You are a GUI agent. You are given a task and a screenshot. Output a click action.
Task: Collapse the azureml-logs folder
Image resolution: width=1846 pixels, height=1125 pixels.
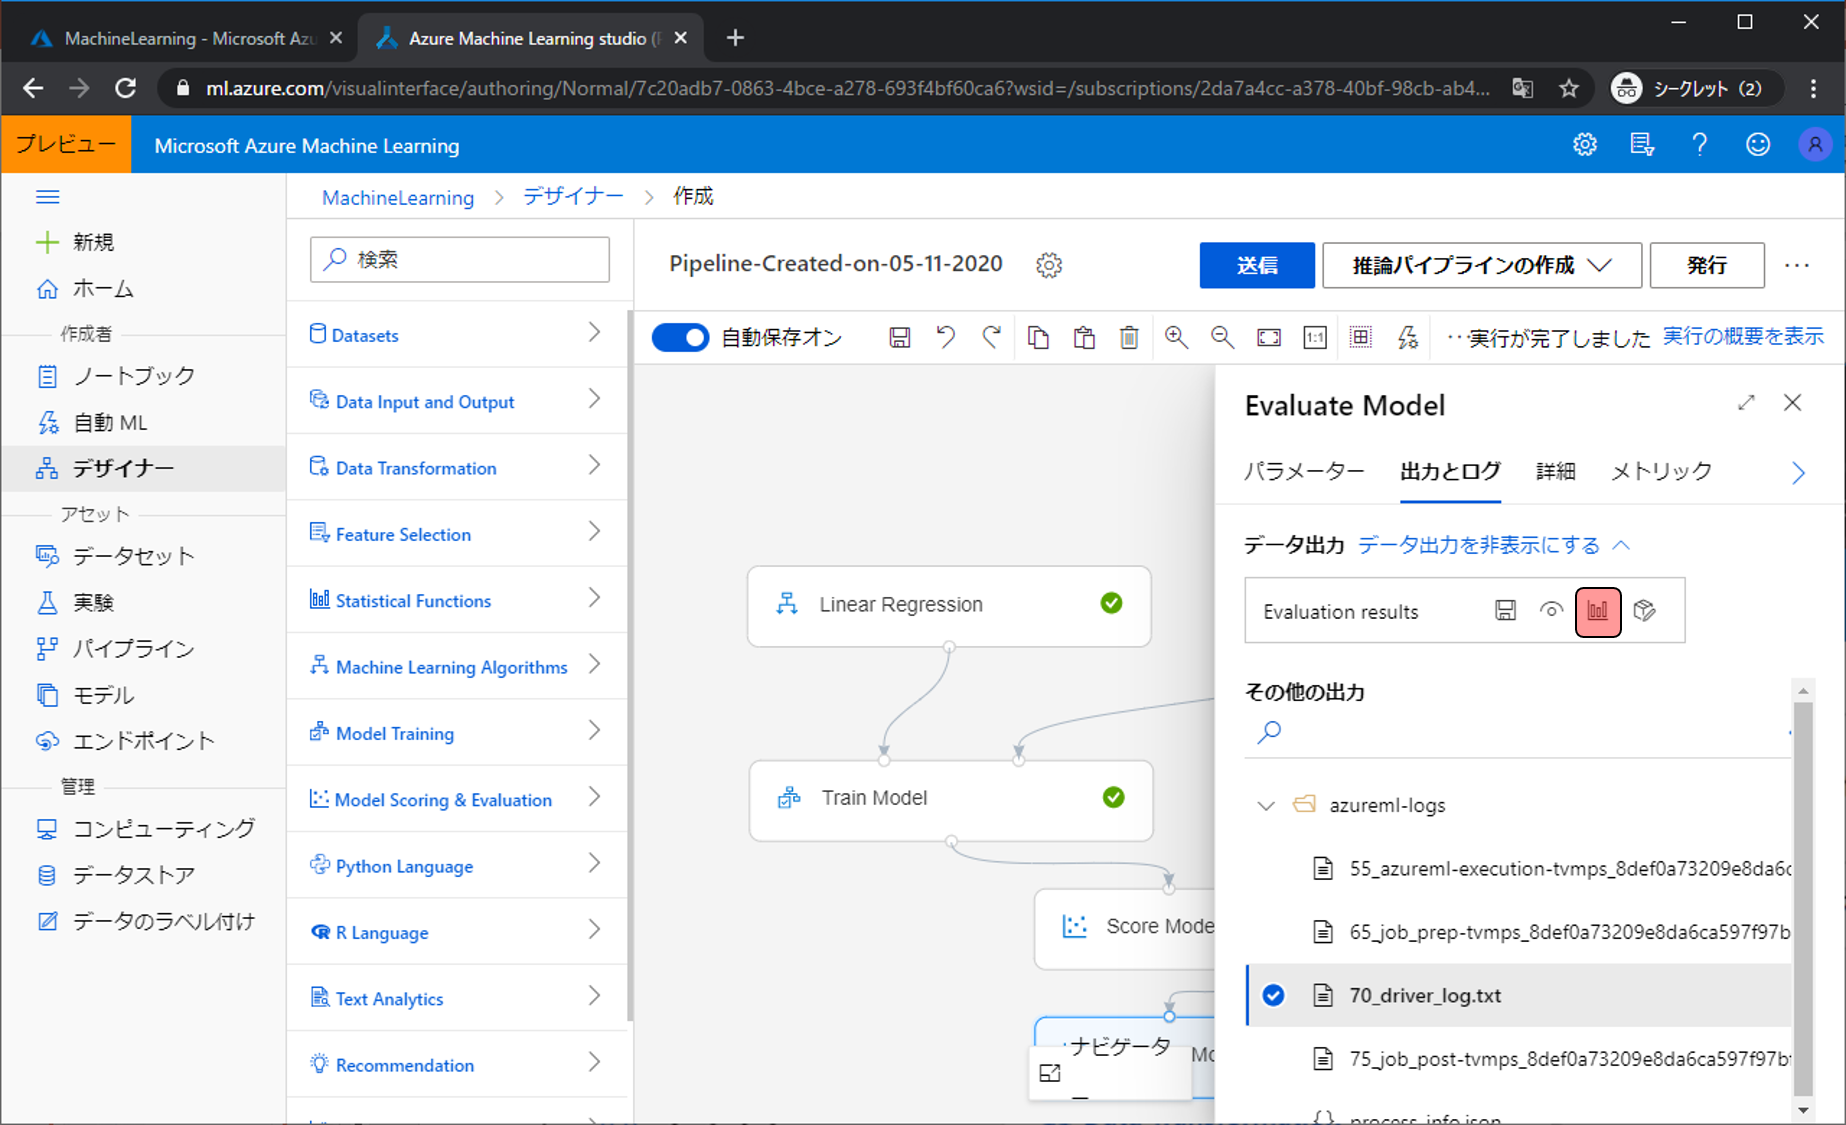pyautogui.click(x=1266, y=805)
